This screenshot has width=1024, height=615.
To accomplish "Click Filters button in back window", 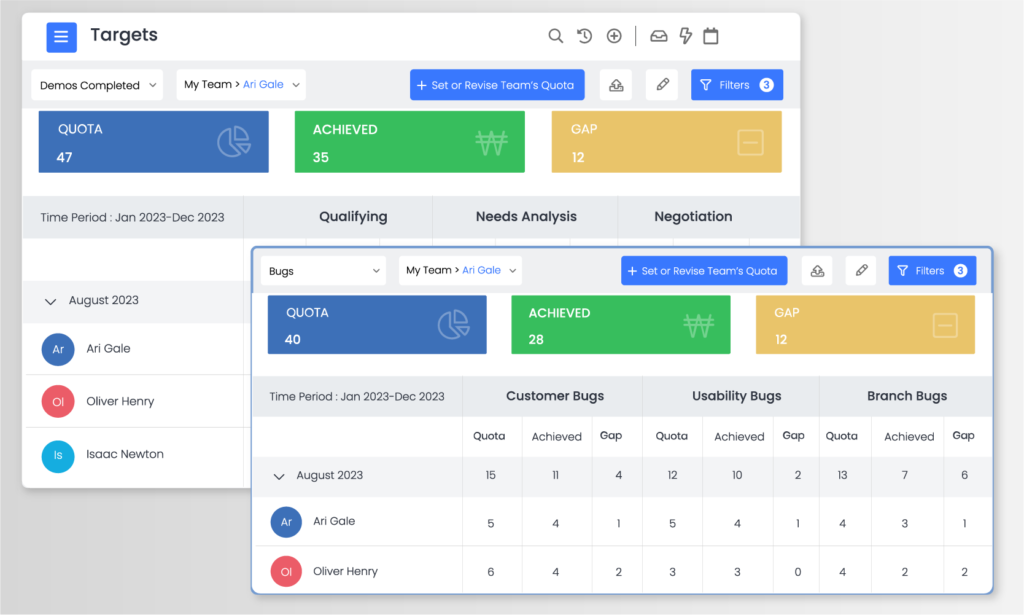I will [737, 85].
